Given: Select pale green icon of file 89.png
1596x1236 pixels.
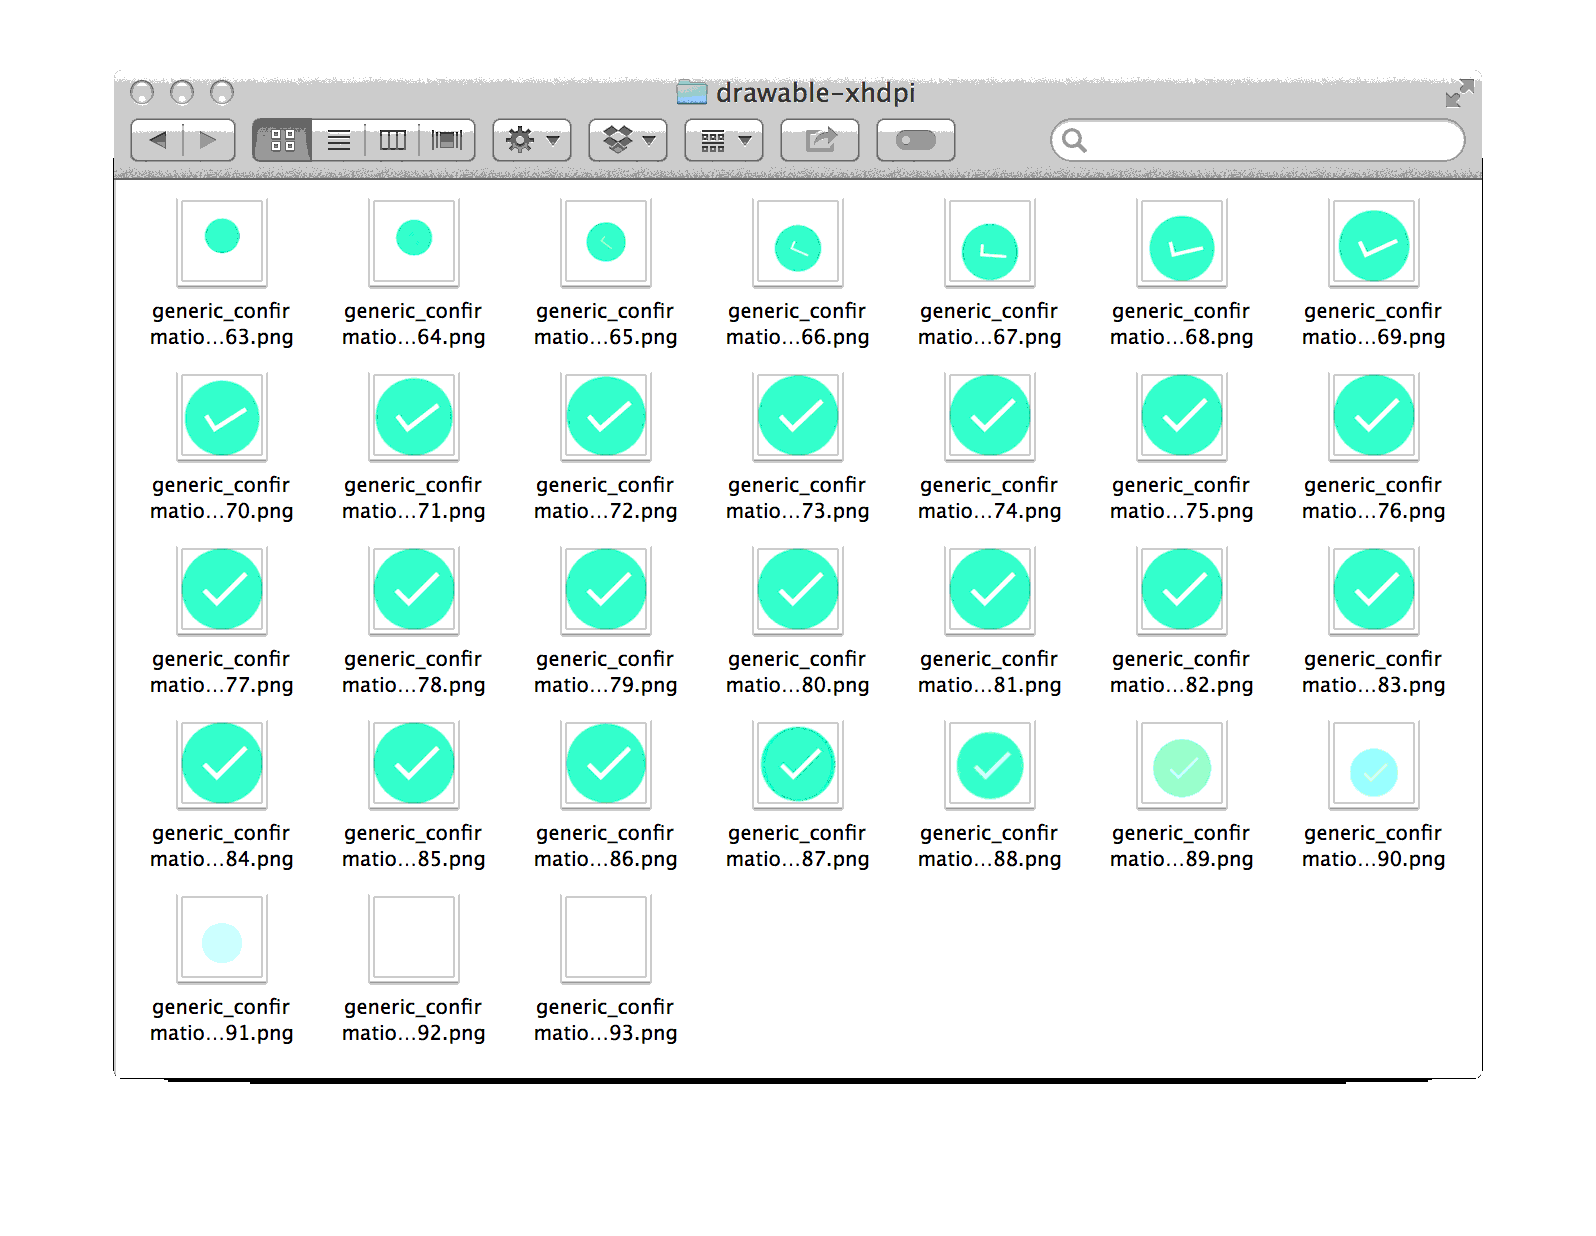Looking at the screenshot, I should click(x=1182, y=765).
